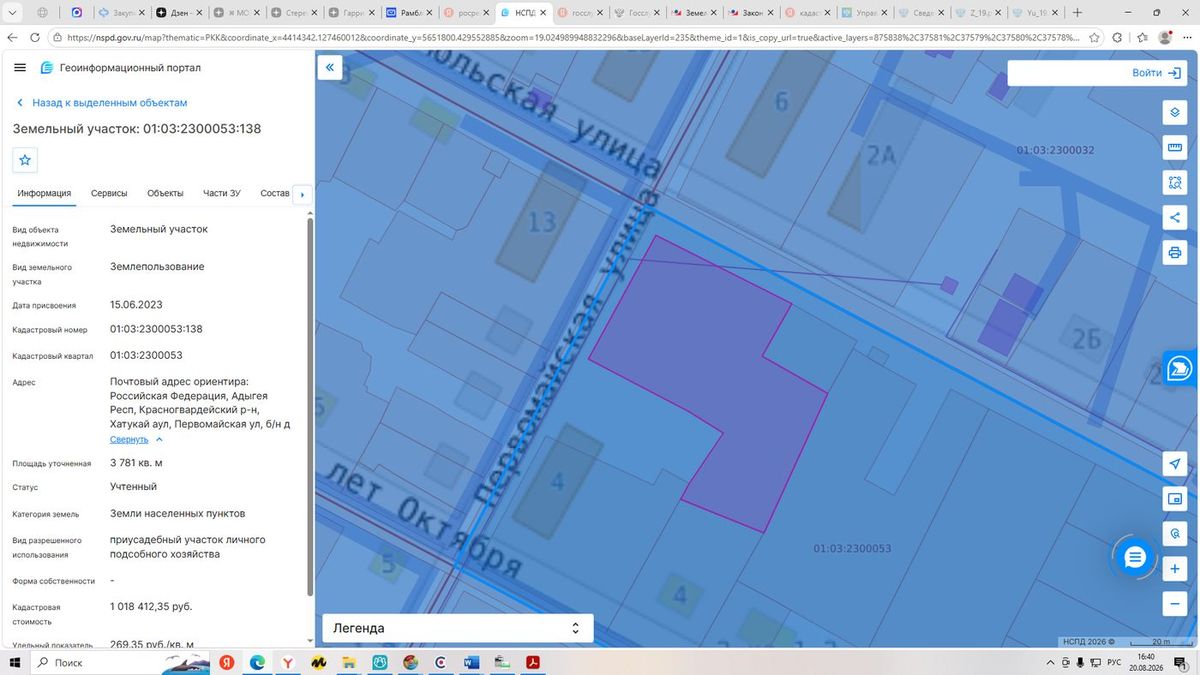Click the parcel title heading 01:03:2300053:138
Viewport: 1200px width, 675px height.
tap(137, 129)
